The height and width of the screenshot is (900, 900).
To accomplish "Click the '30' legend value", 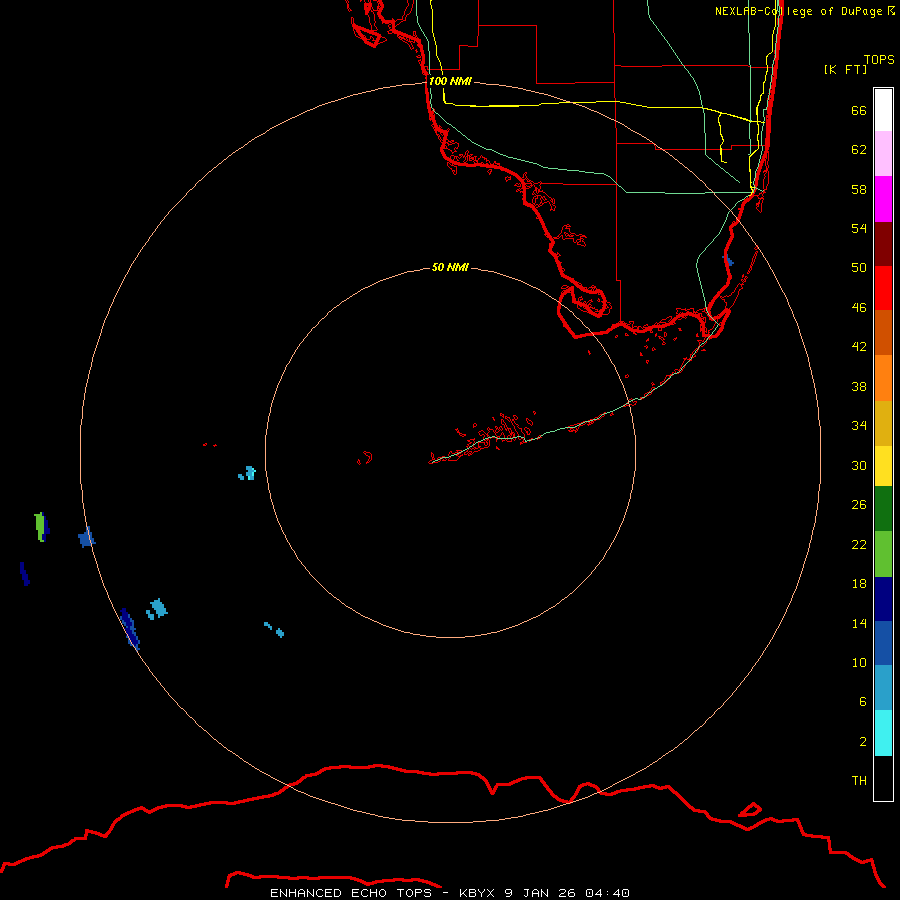I will coord(859,465).
